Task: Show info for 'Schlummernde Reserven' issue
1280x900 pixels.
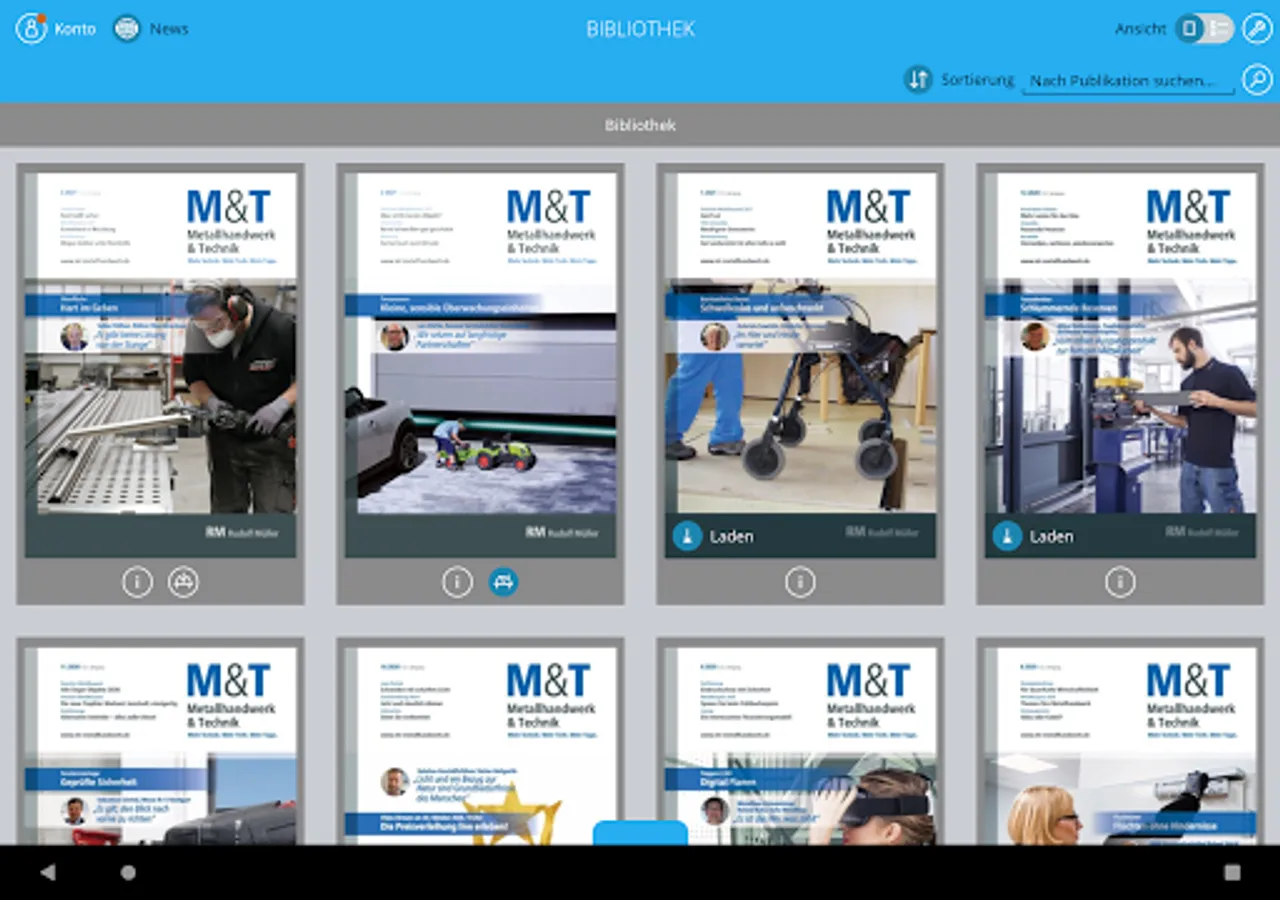Action: [x=1120, y=582]
